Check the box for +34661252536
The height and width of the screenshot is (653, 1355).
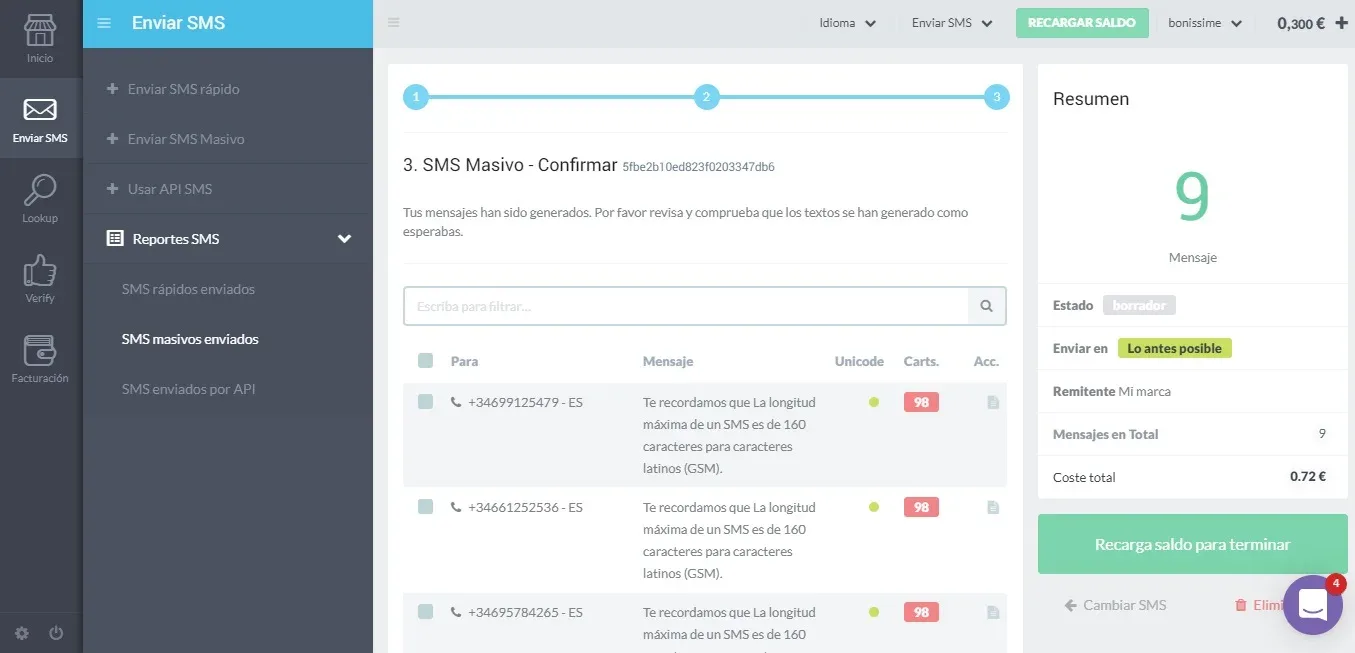pyautogui.click(x=425, y=507)
